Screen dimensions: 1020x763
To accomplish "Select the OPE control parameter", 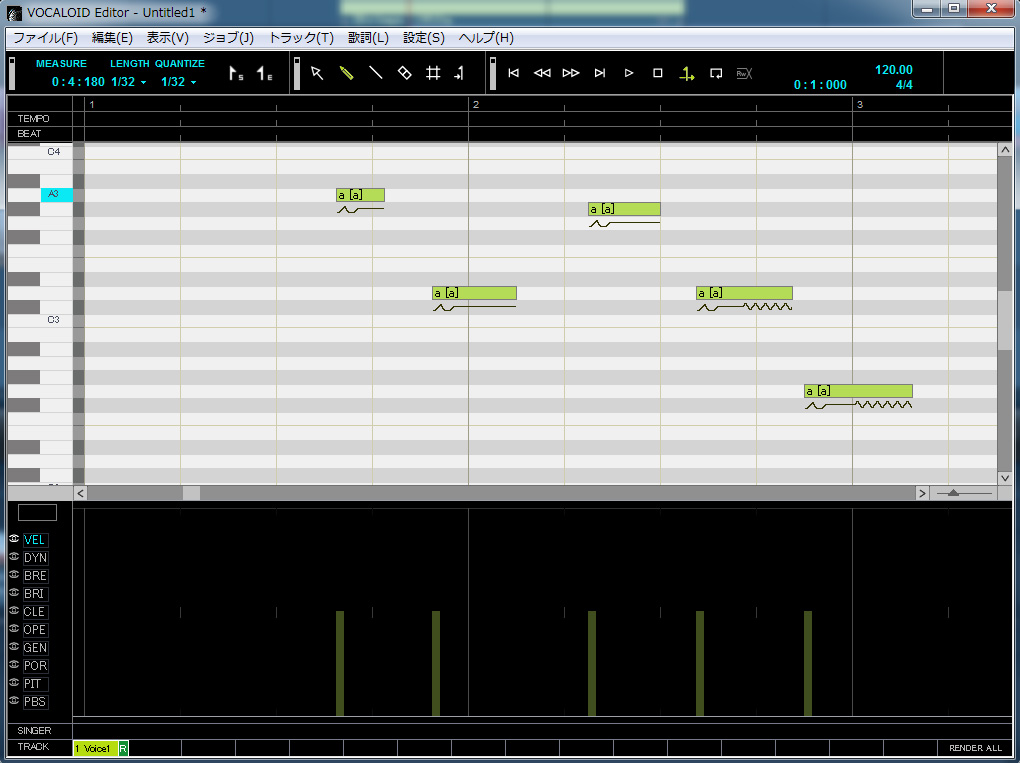I will pyautogui.click(x=35, y=630).
